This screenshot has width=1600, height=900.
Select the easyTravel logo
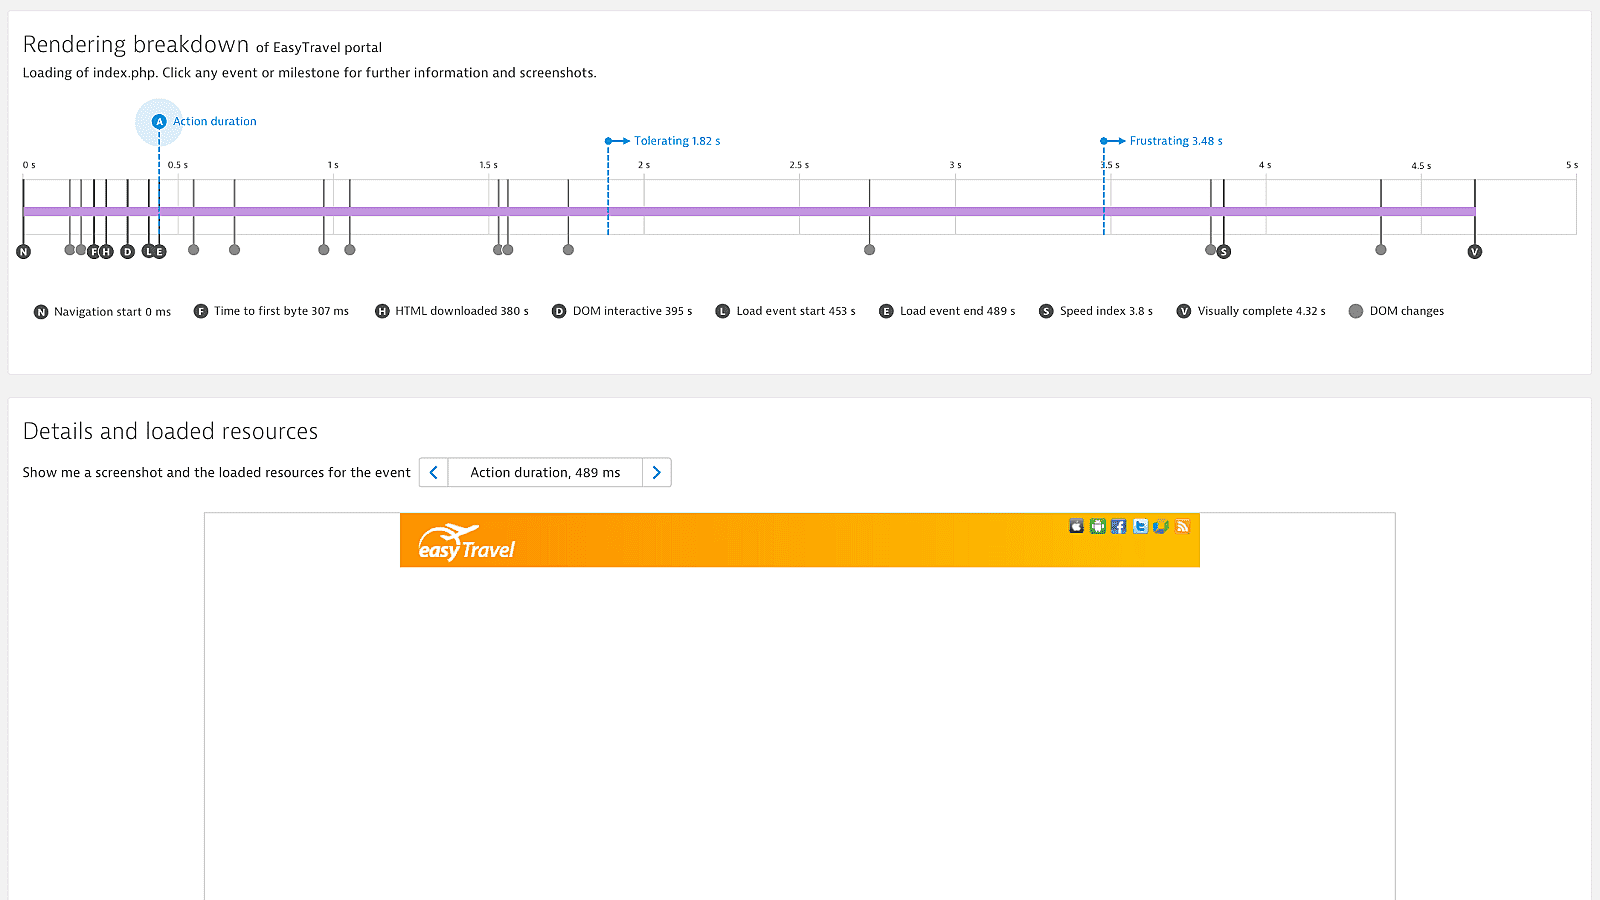pos(465,541)
